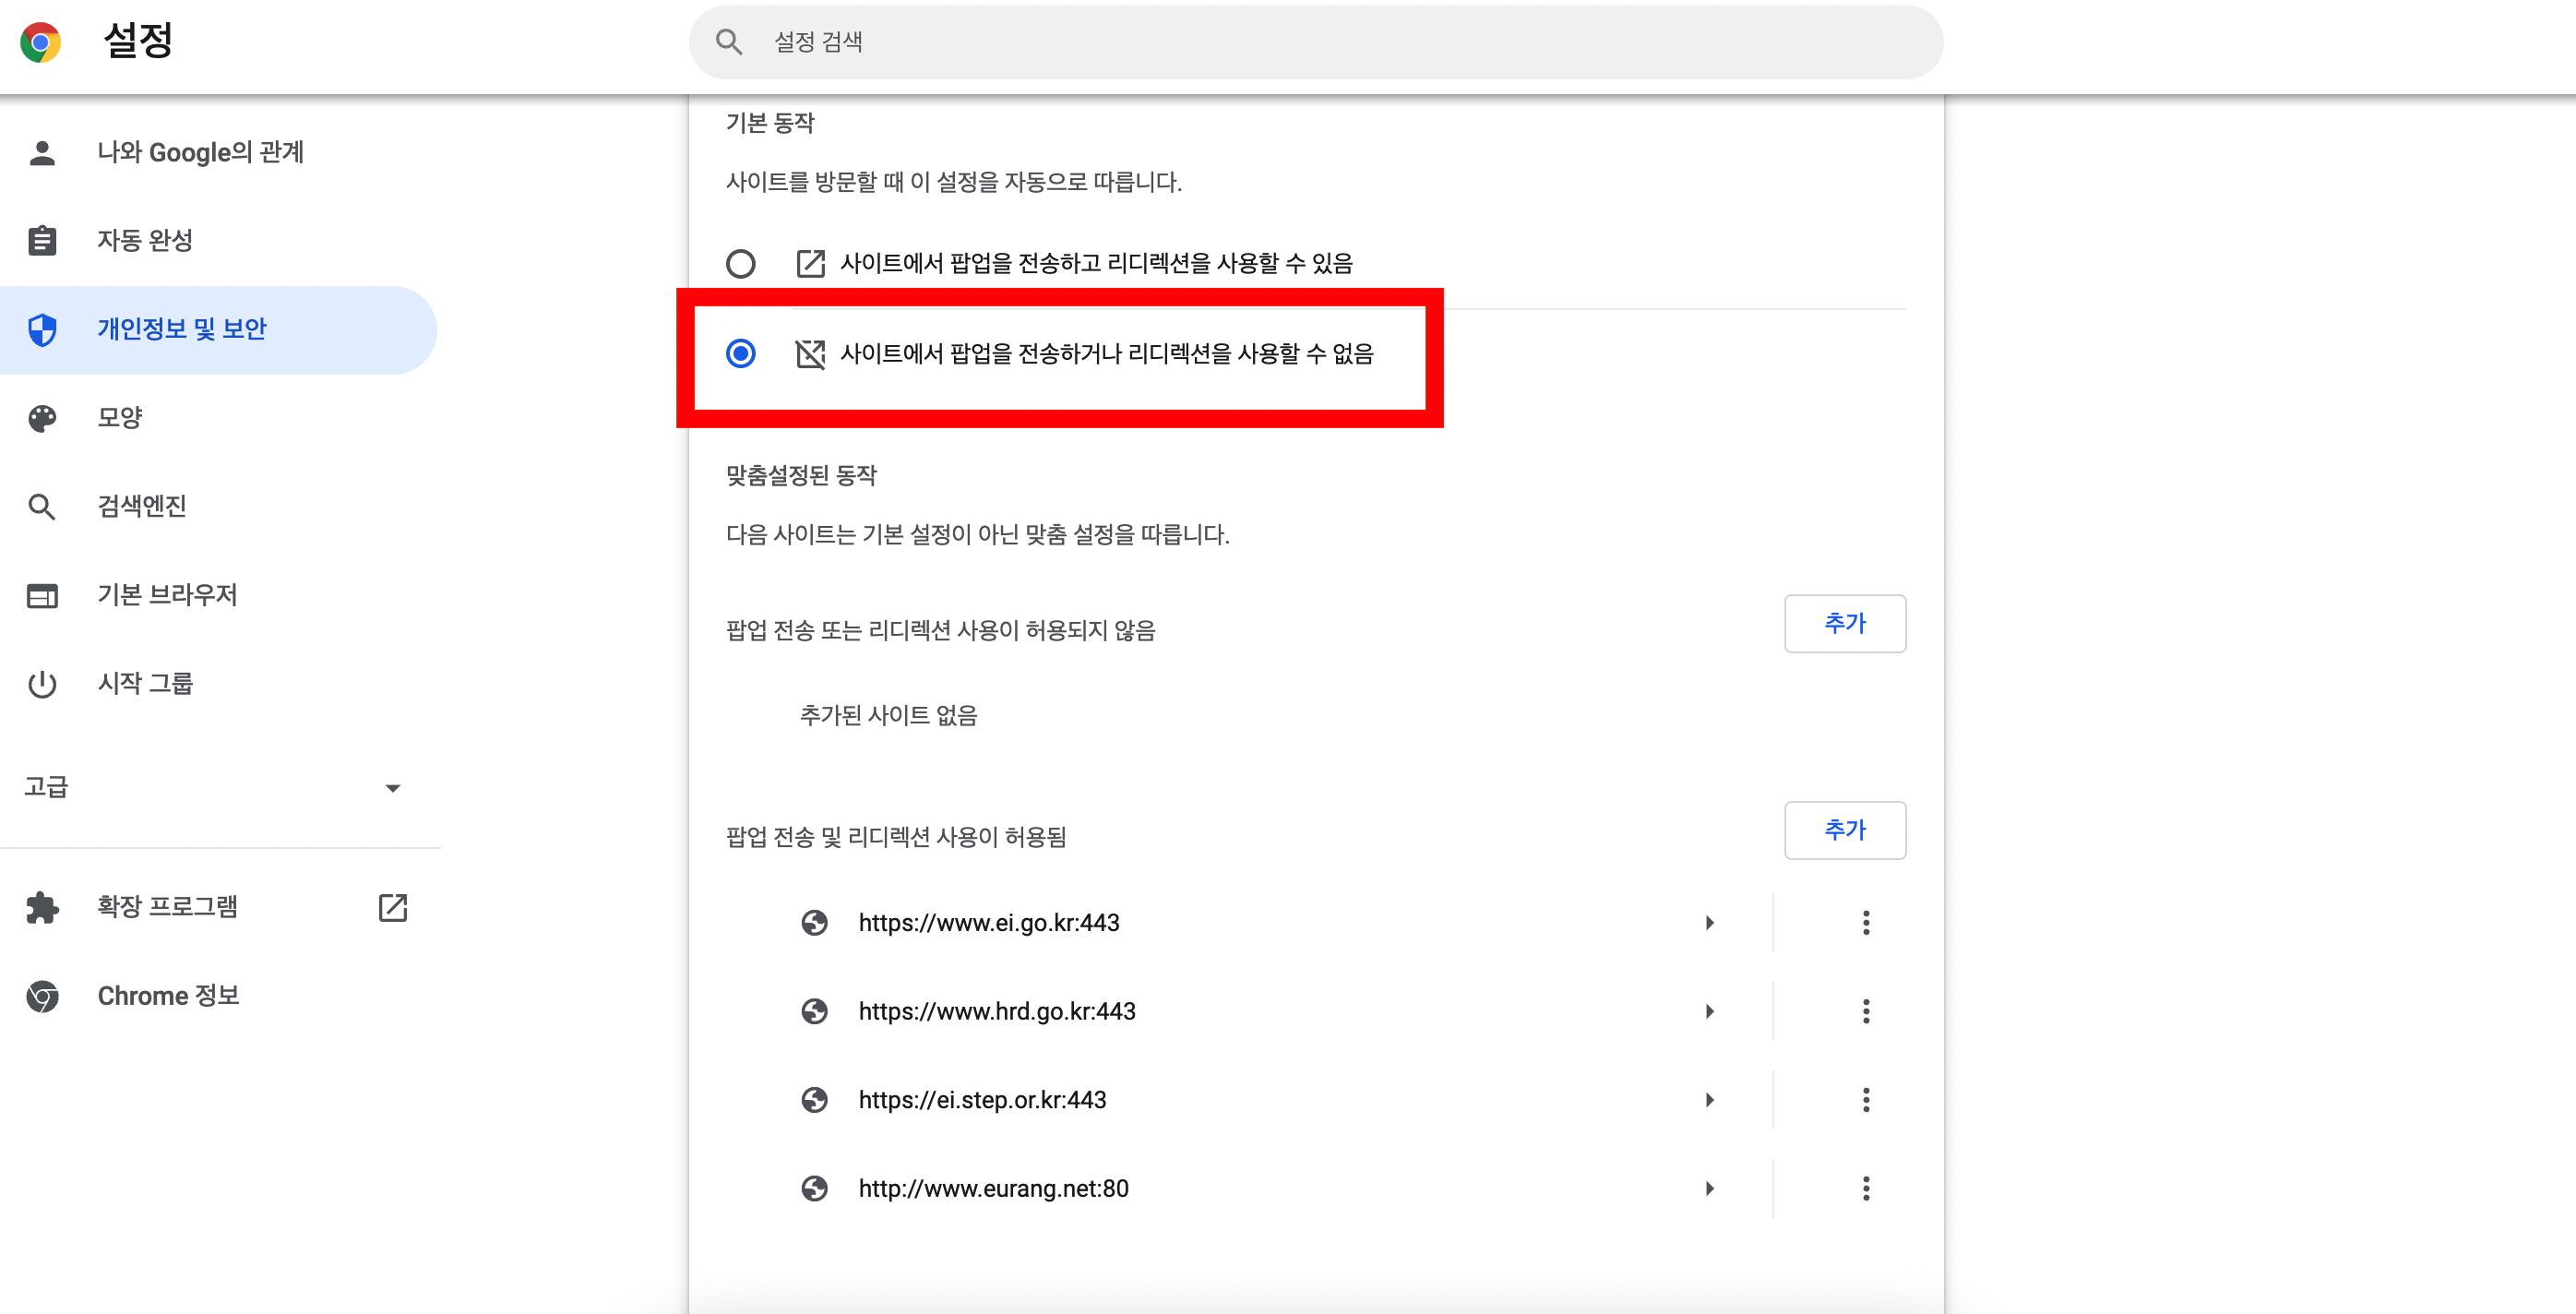Click the 설정 검색 input field

1300,42
